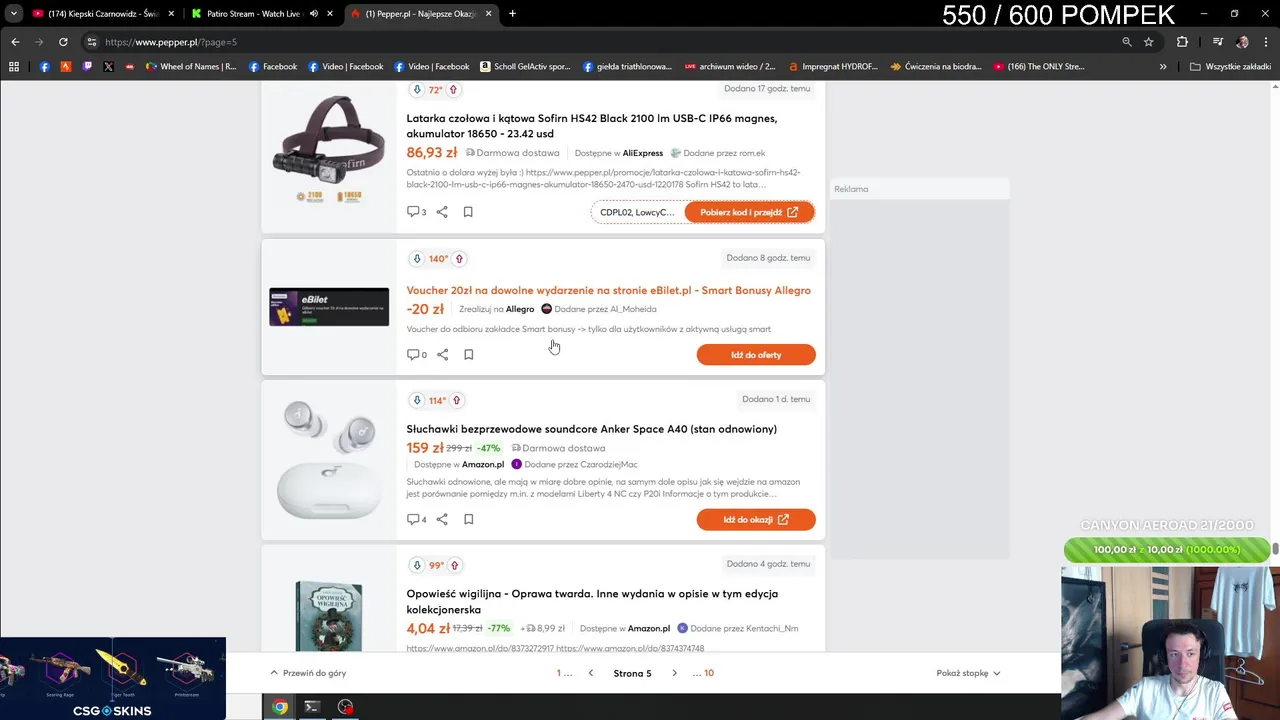This screenshot has height=720, width=1280.
Task: Expand hidden bookmarks with chevron
Action: coord(1163,67)
